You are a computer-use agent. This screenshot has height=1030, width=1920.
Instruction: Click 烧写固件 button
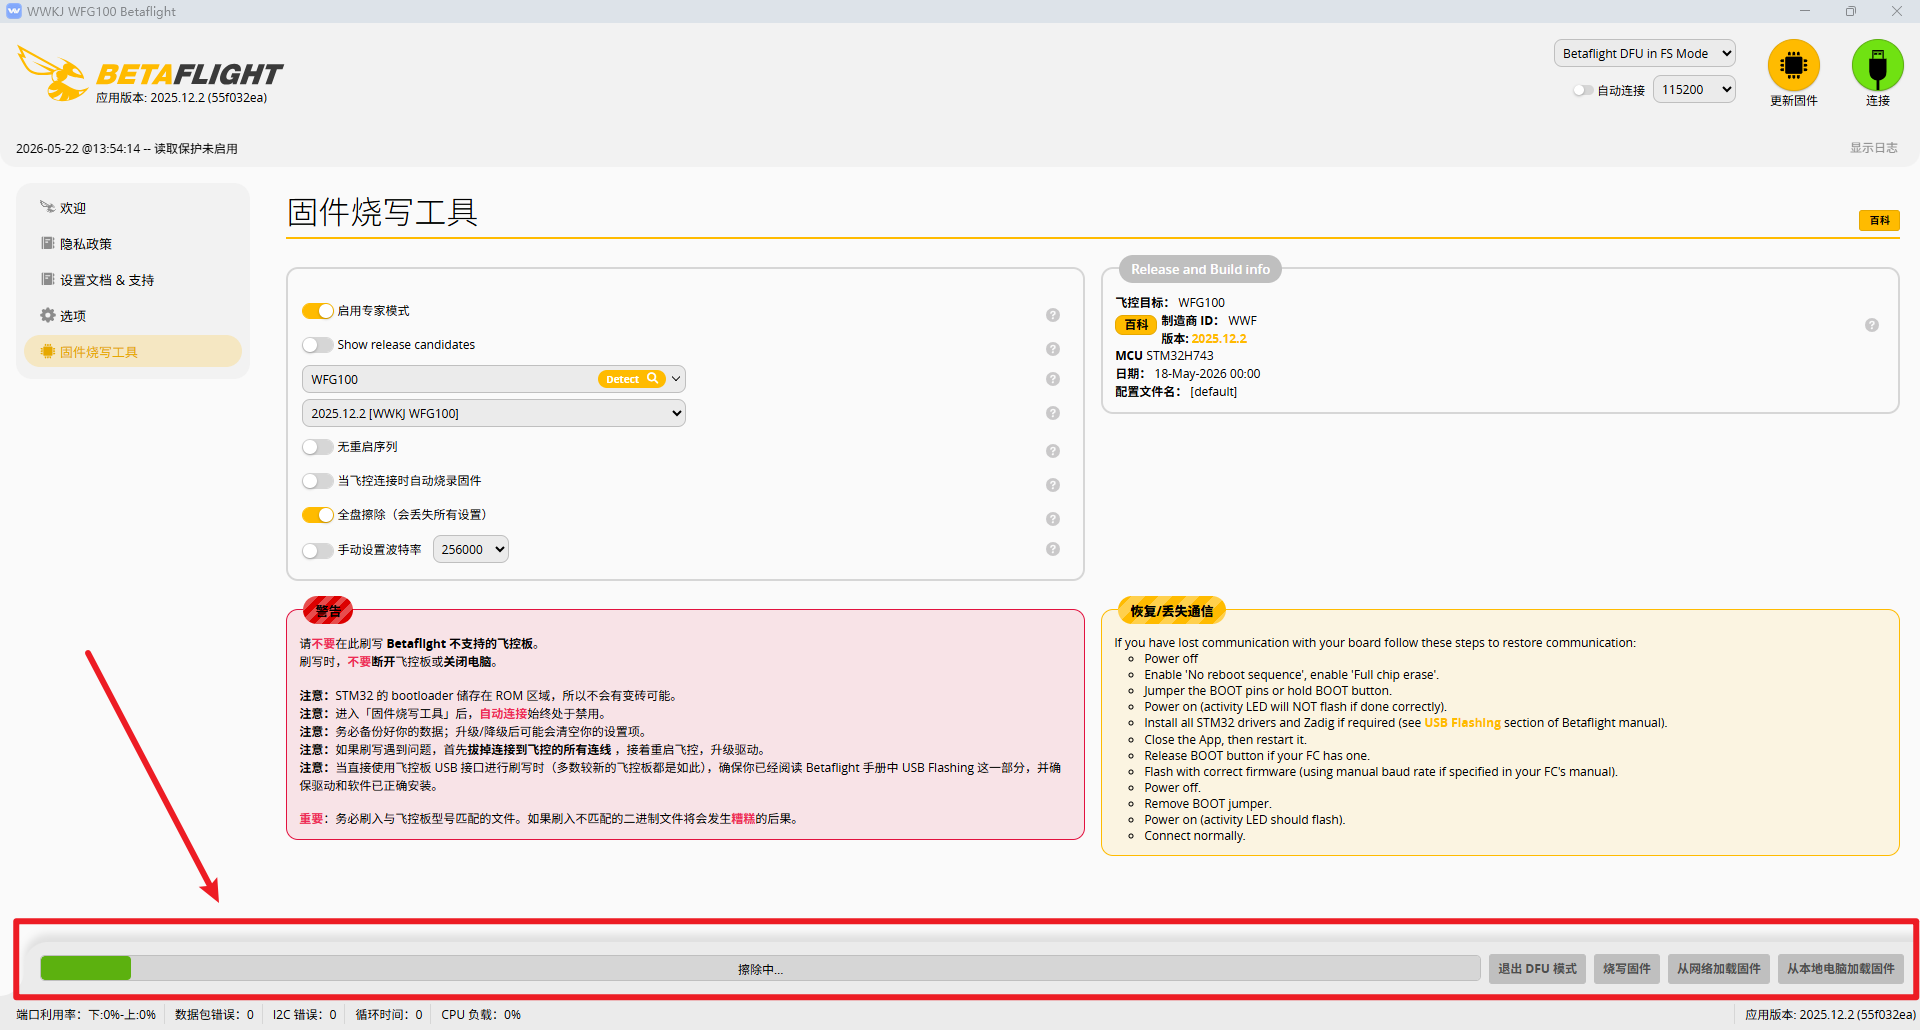click(x=1627, y=968)
